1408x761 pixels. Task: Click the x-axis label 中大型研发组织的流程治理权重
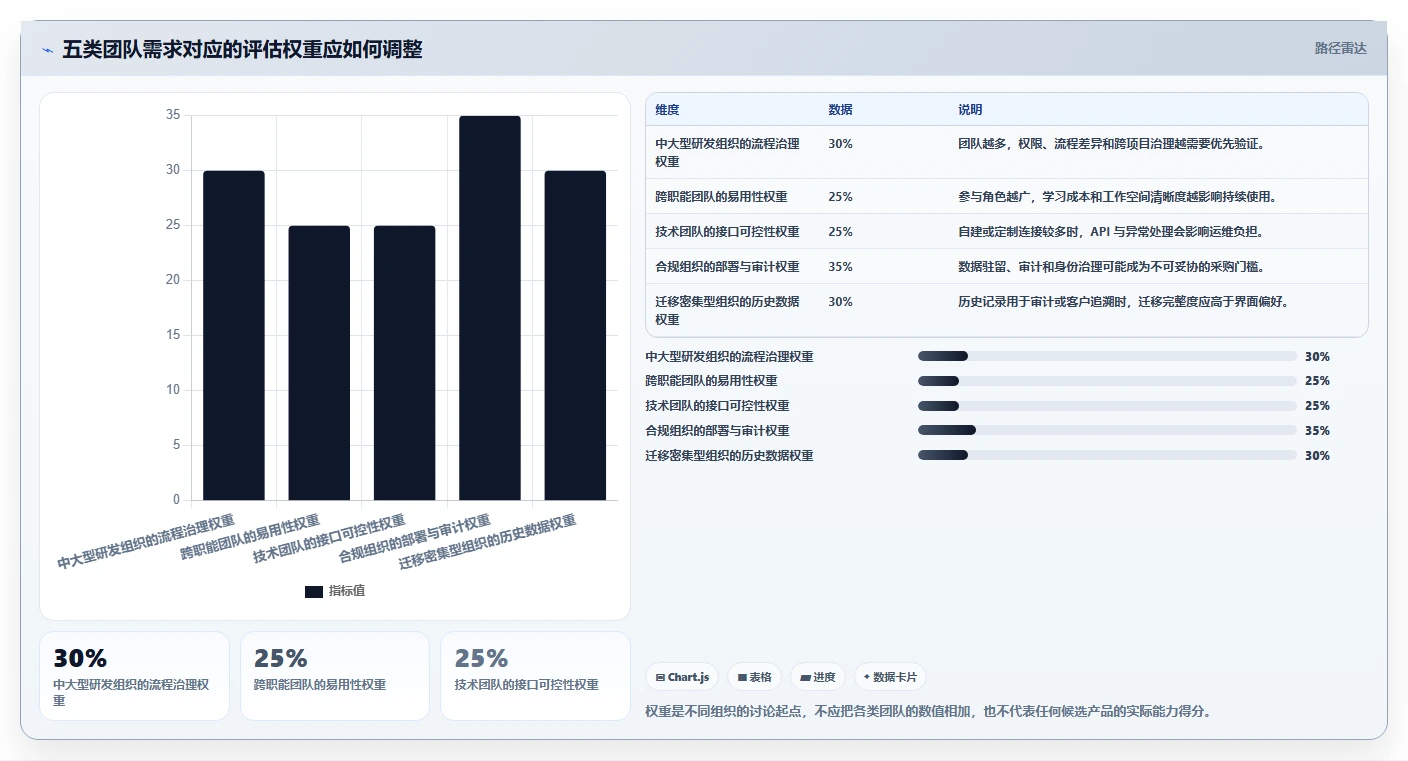pos(145,542)
